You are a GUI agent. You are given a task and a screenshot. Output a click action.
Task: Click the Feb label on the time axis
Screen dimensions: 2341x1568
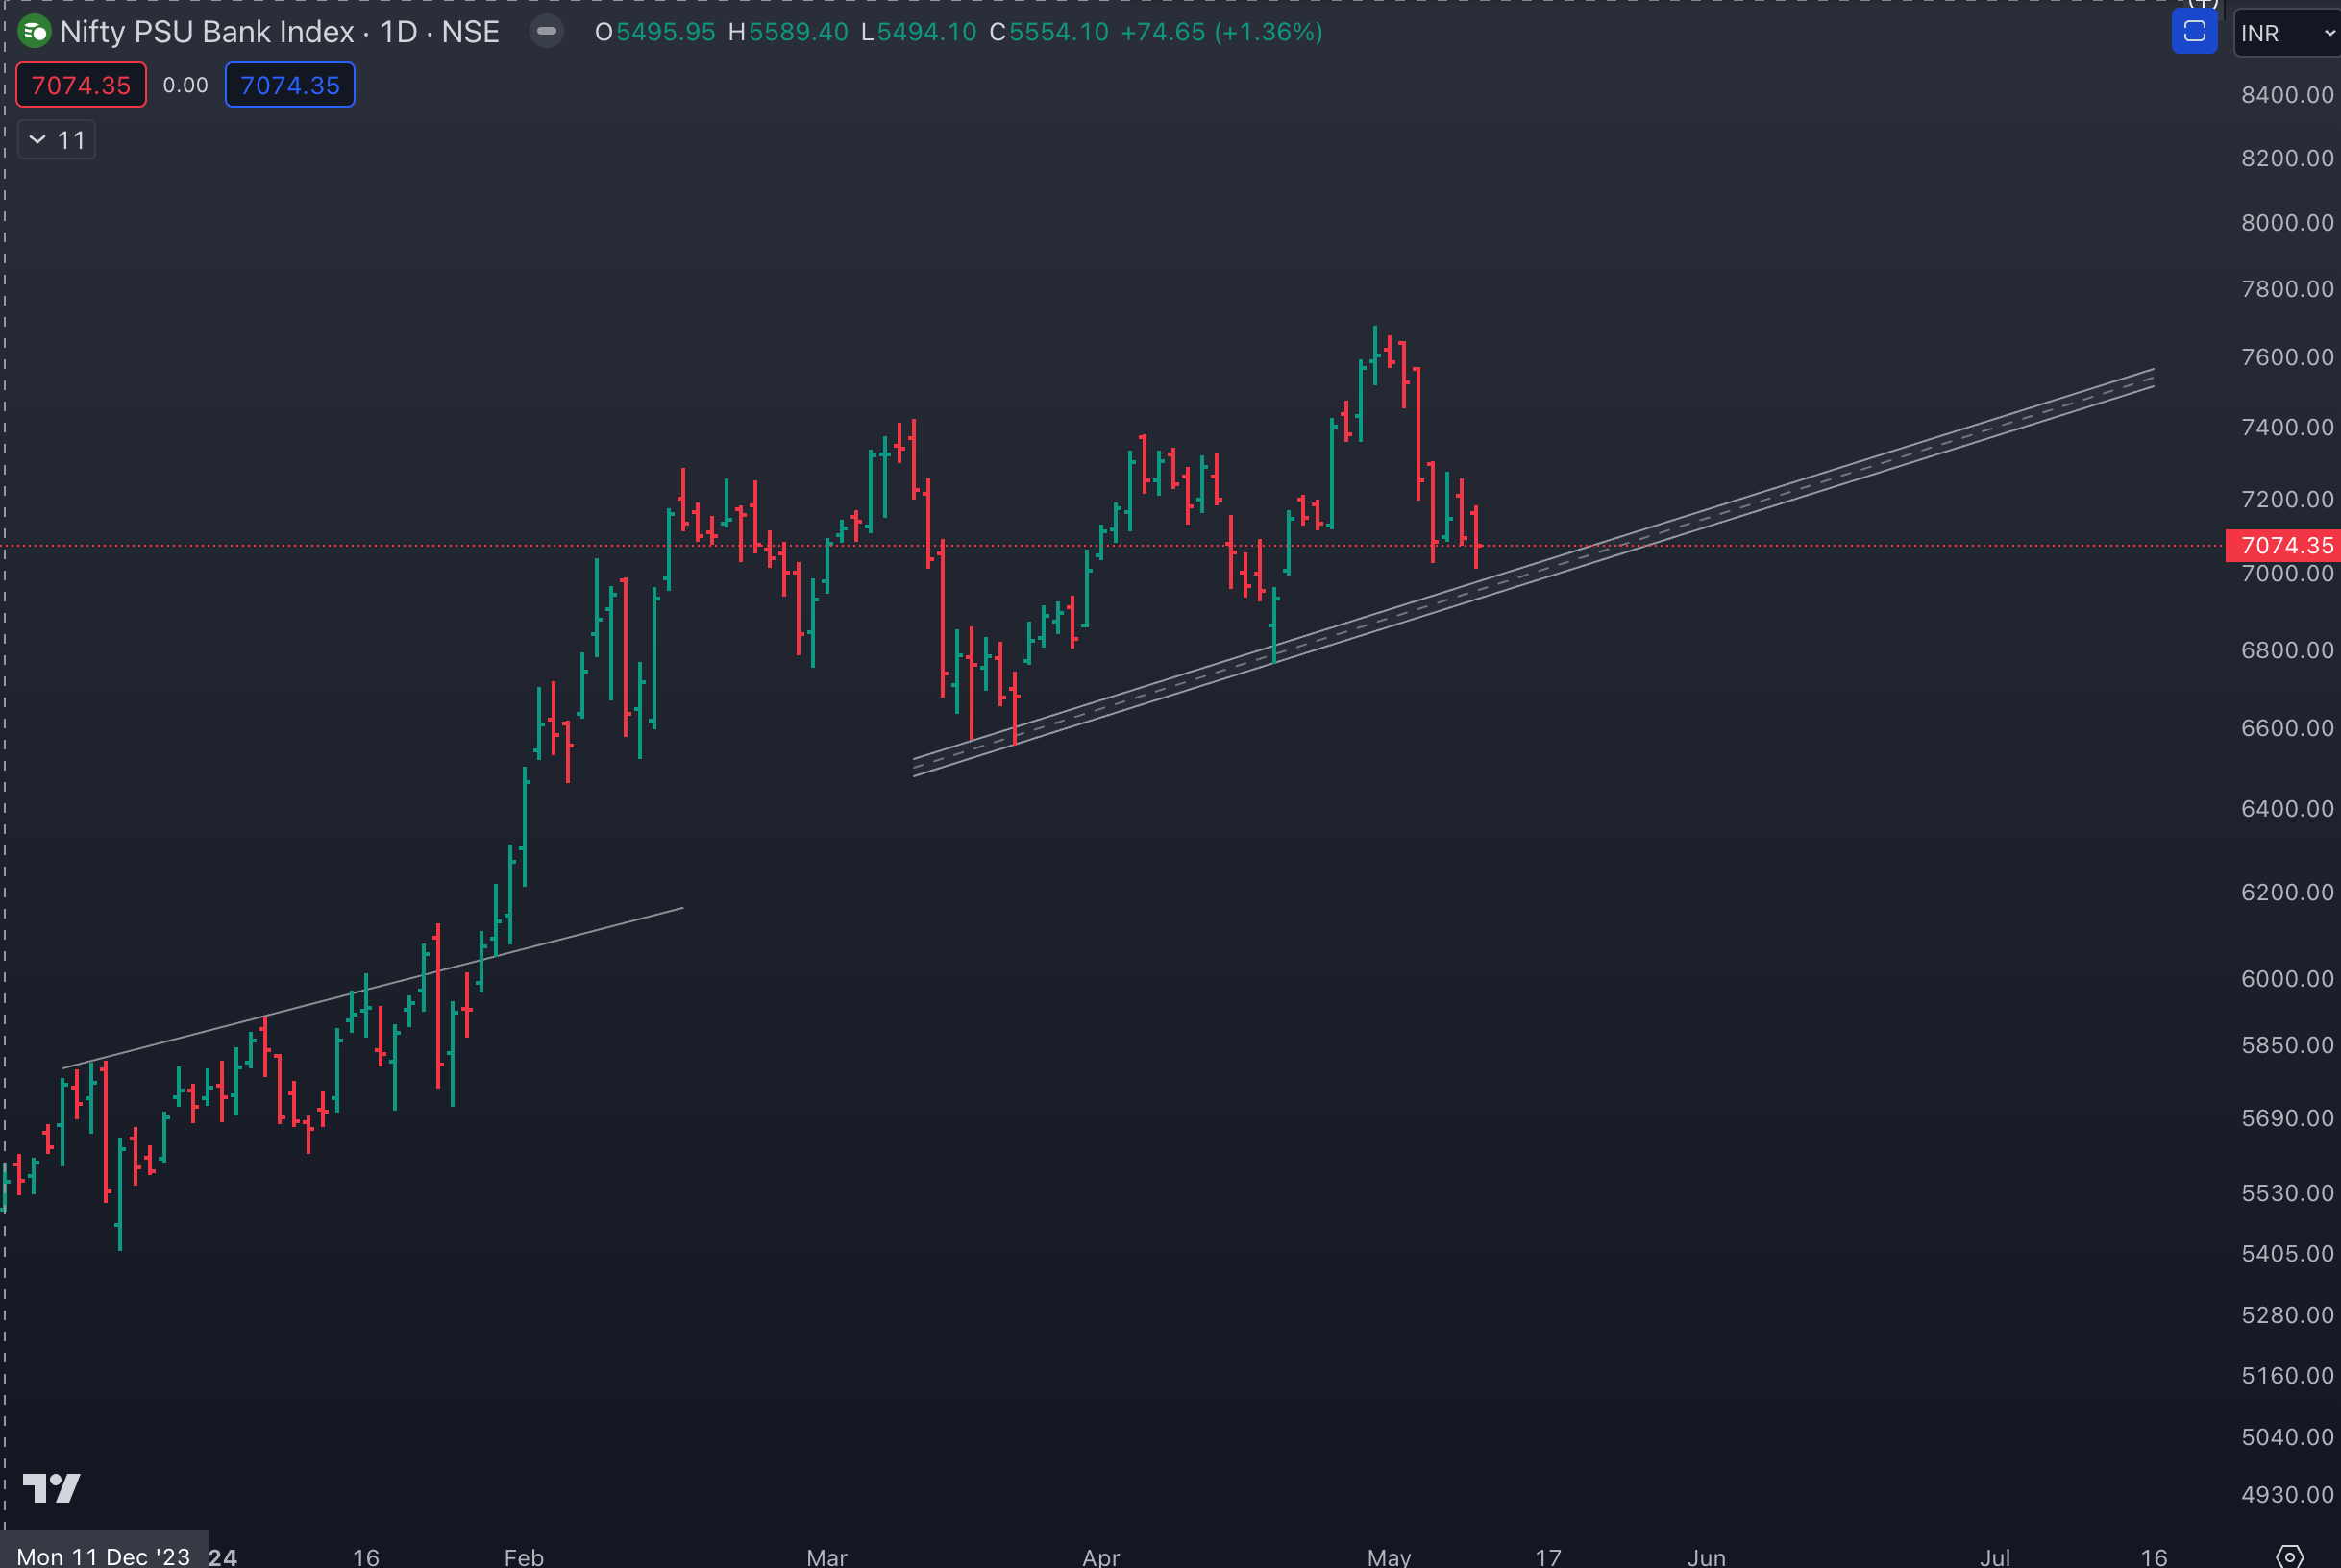[x=524, y=1557]
